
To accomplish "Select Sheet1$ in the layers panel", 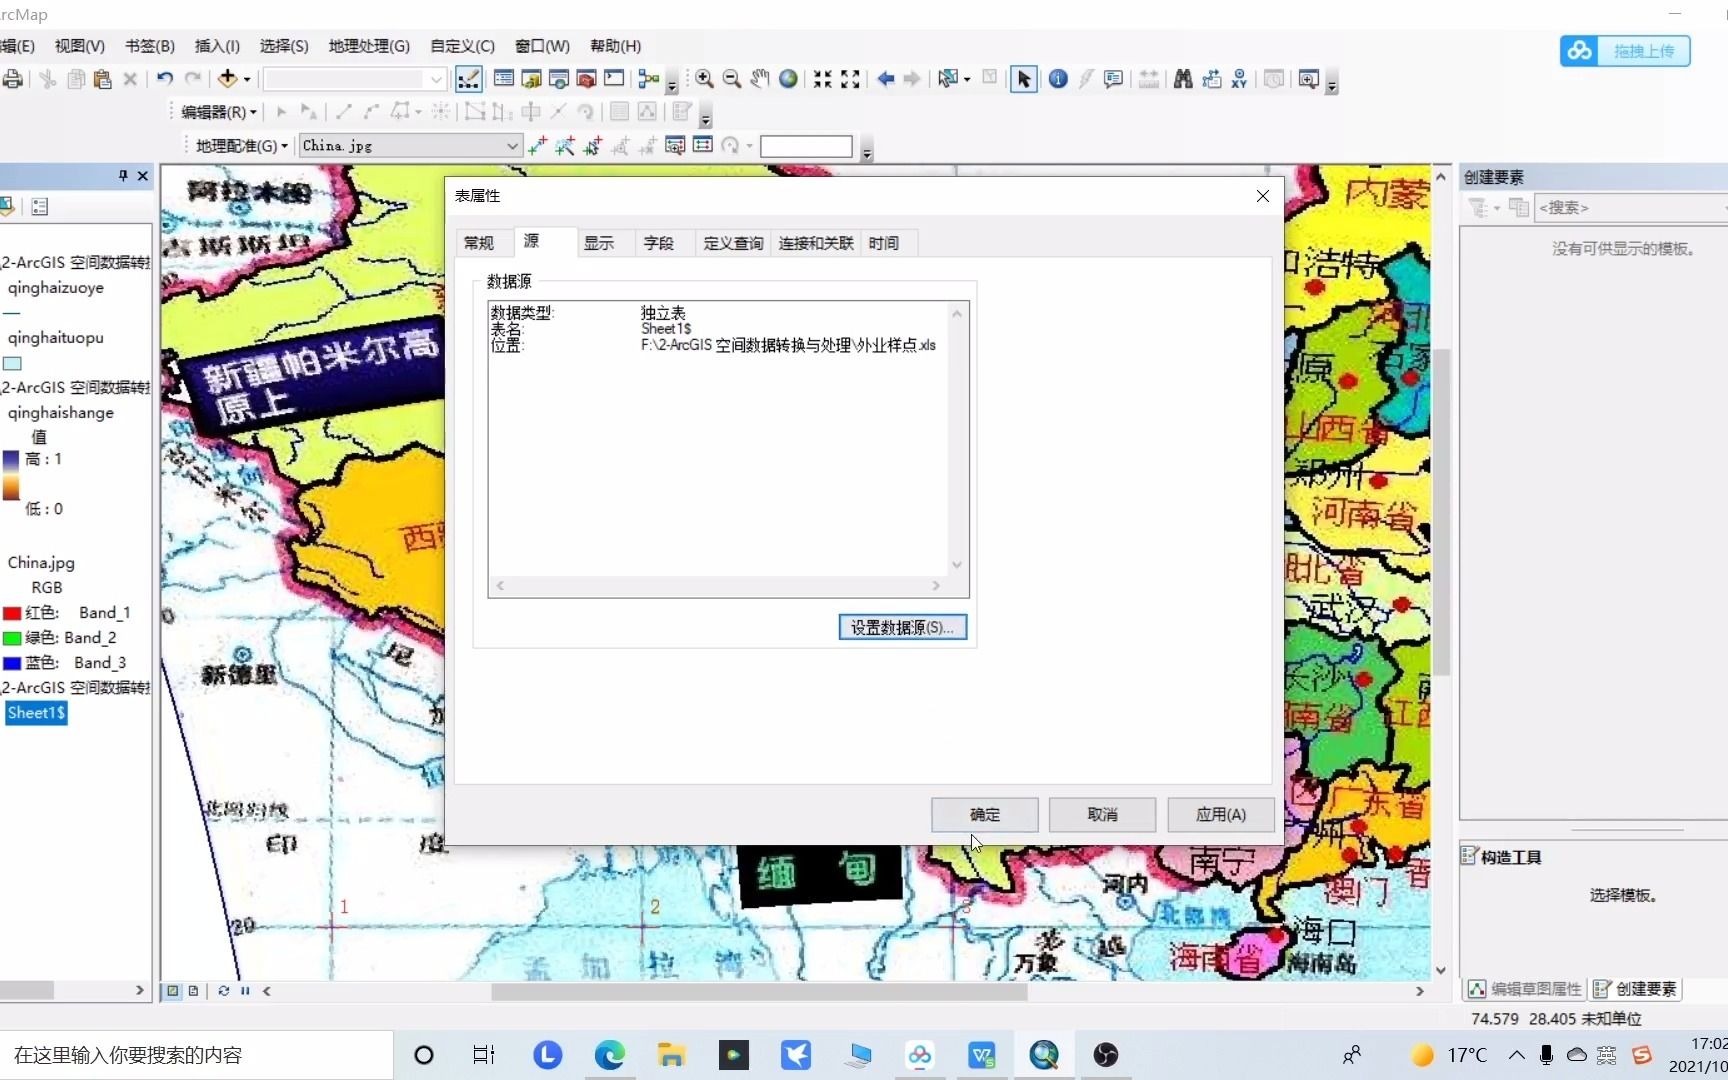I will pos(36,713).
